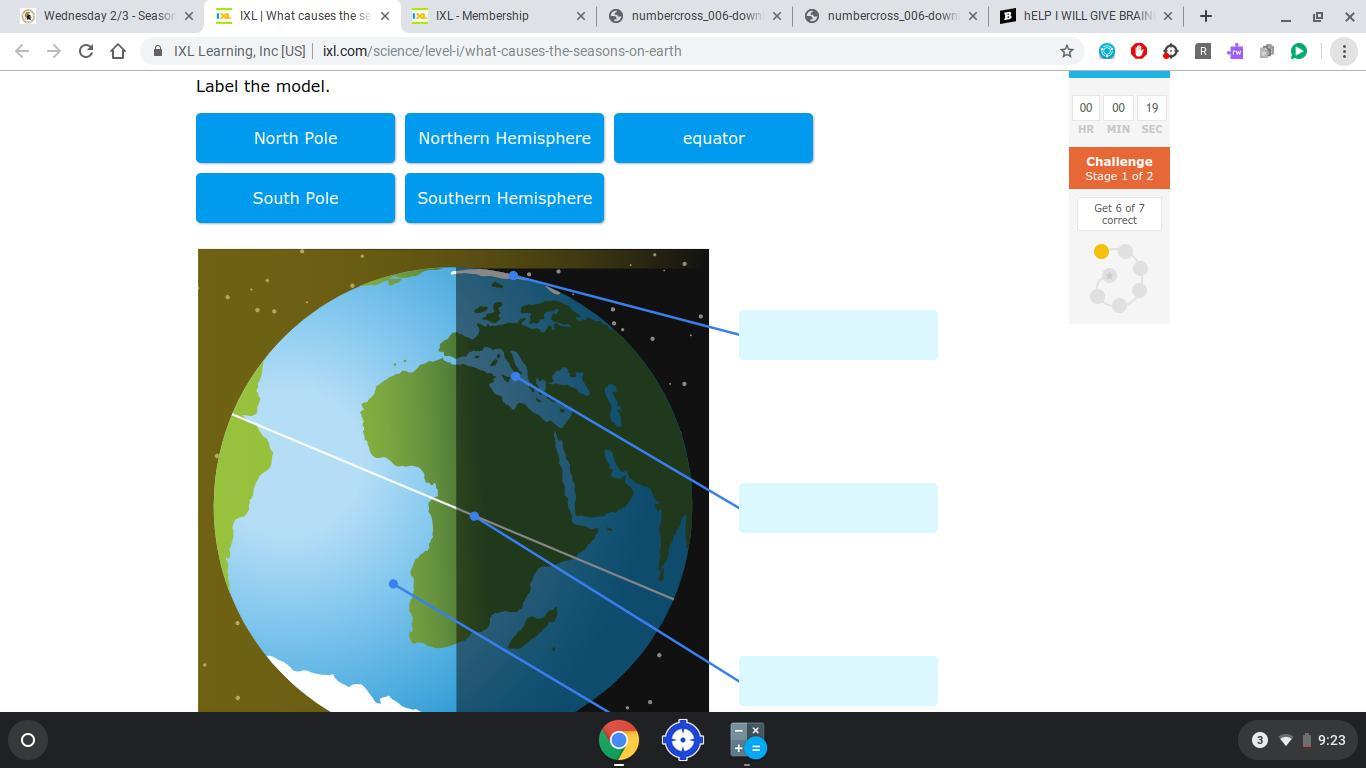Go back to the previous page

(x=22, y=51)
